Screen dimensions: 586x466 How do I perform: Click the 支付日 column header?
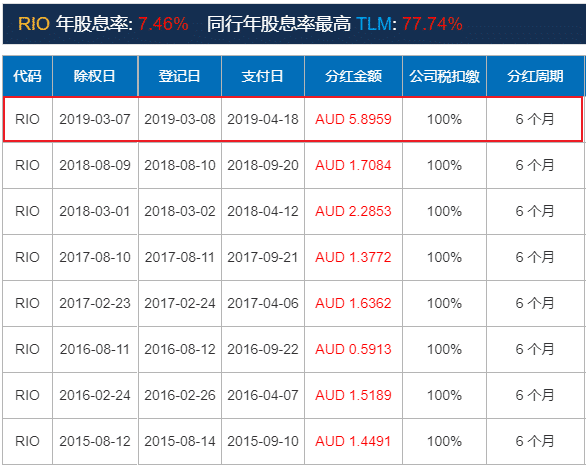[263, 76]
